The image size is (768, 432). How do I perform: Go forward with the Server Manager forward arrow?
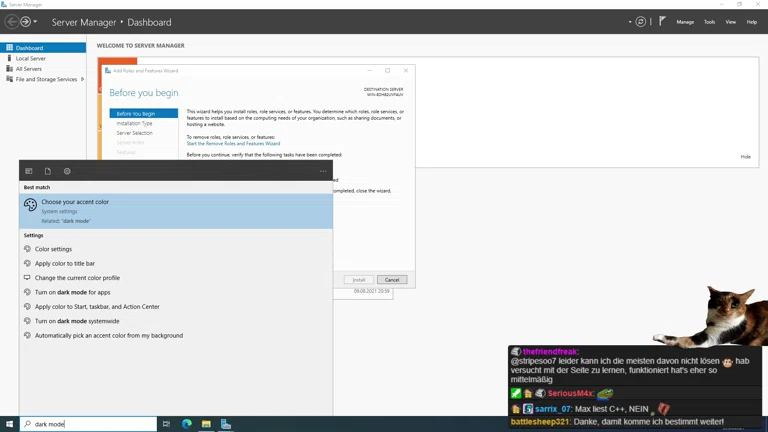coord(25,22)
